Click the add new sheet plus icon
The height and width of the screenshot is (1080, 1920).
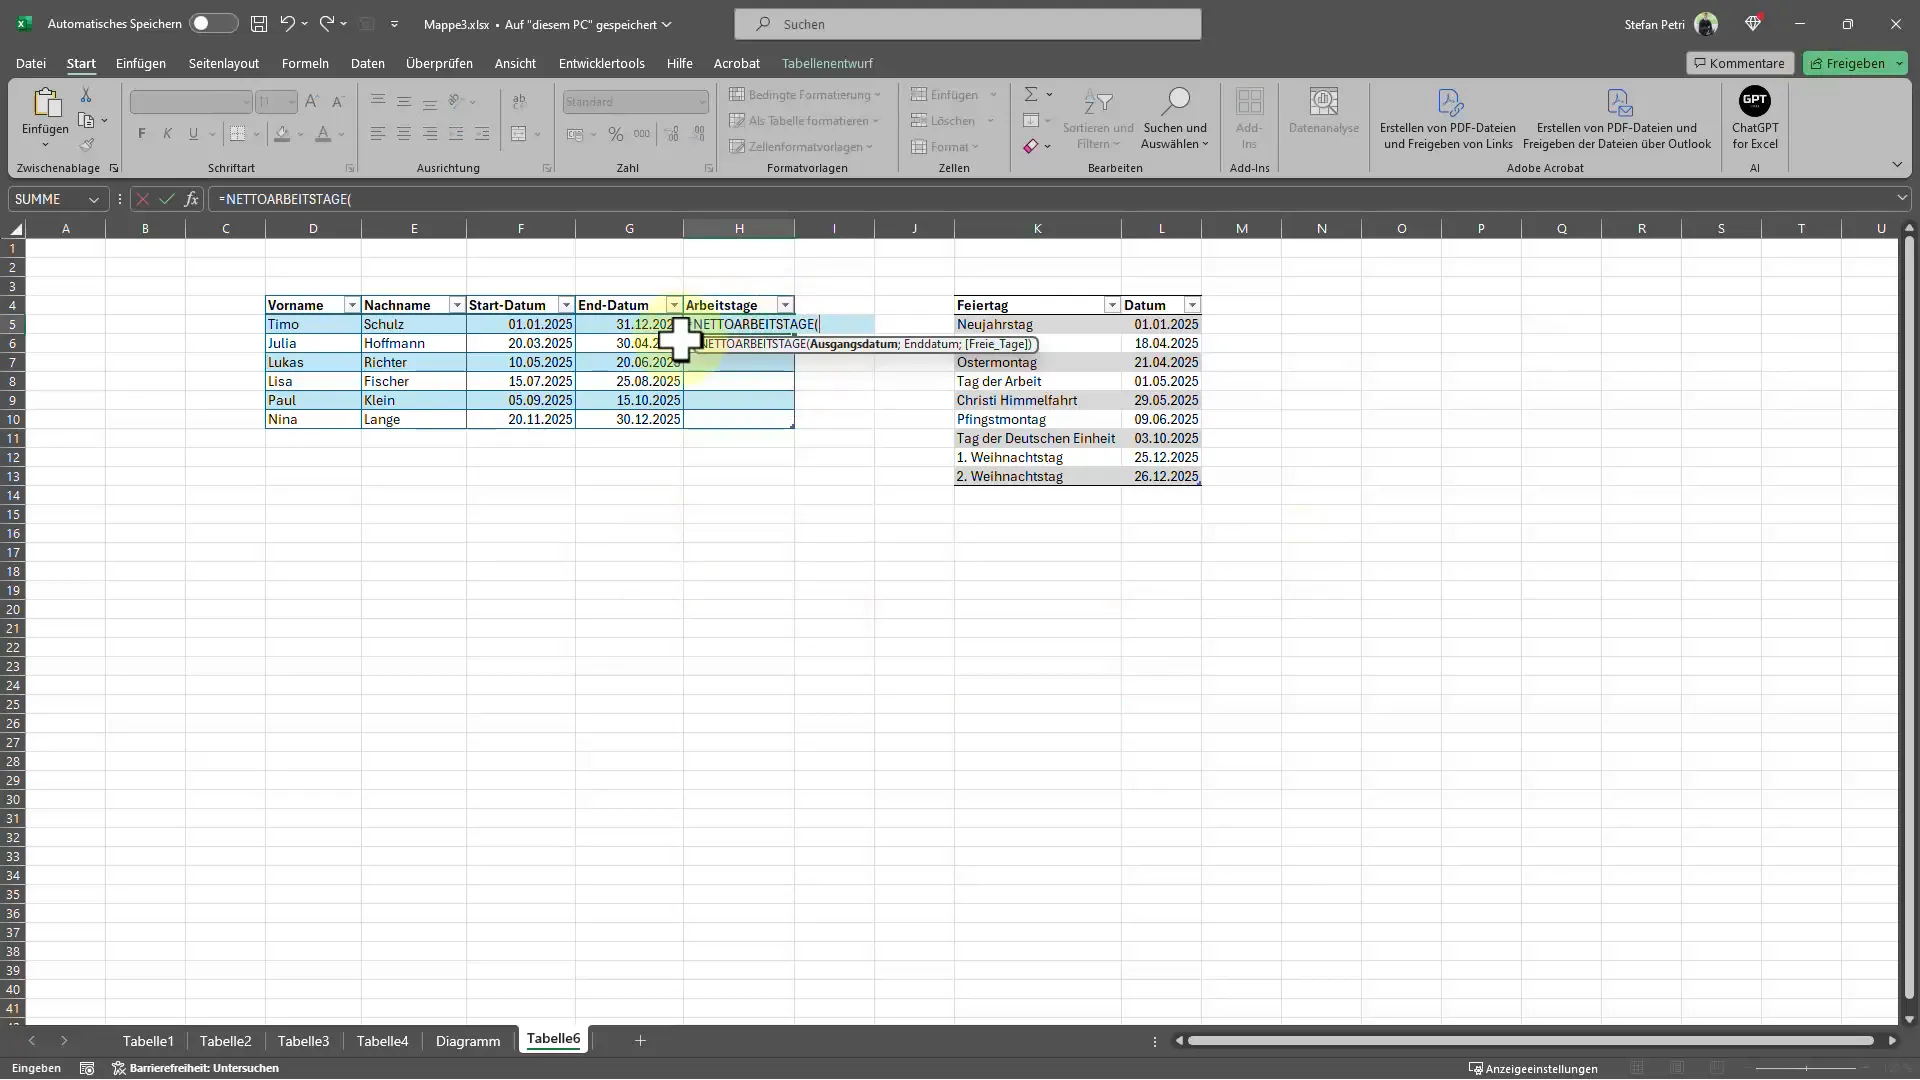640,1041
